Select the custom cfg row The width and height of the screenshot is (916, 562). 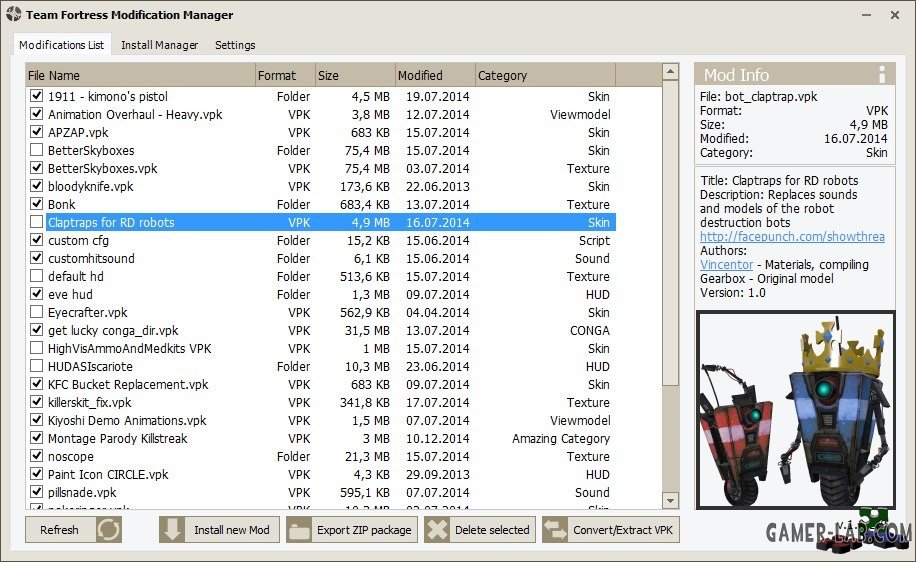click(x=320, y=240)
